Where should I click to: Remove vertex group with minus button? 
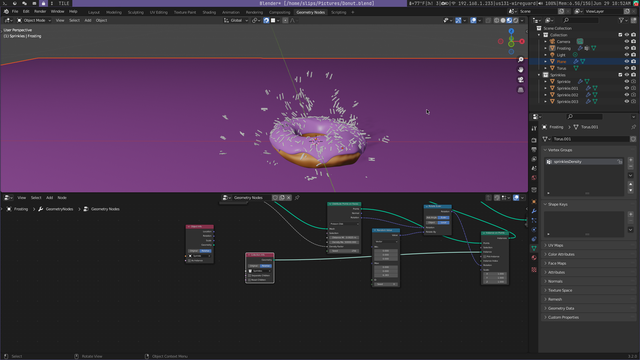click(630, 167)
